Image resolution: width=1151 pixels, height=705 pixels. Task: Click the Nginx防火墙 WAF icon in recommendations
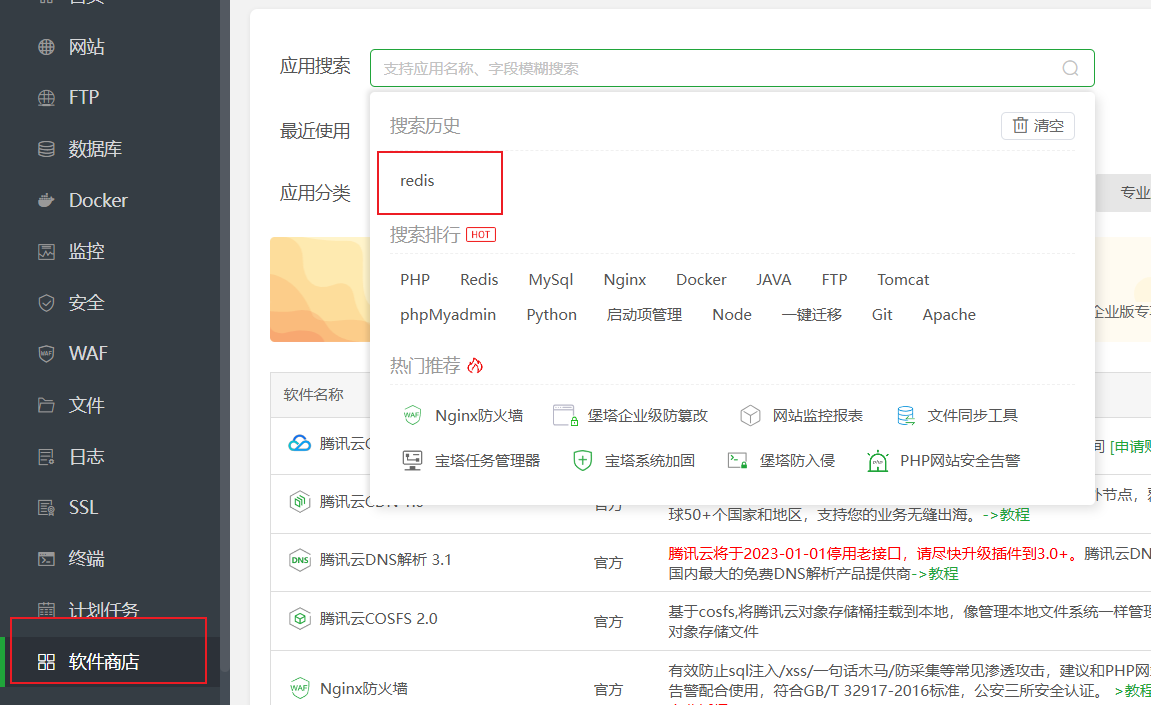pos(412,416)
